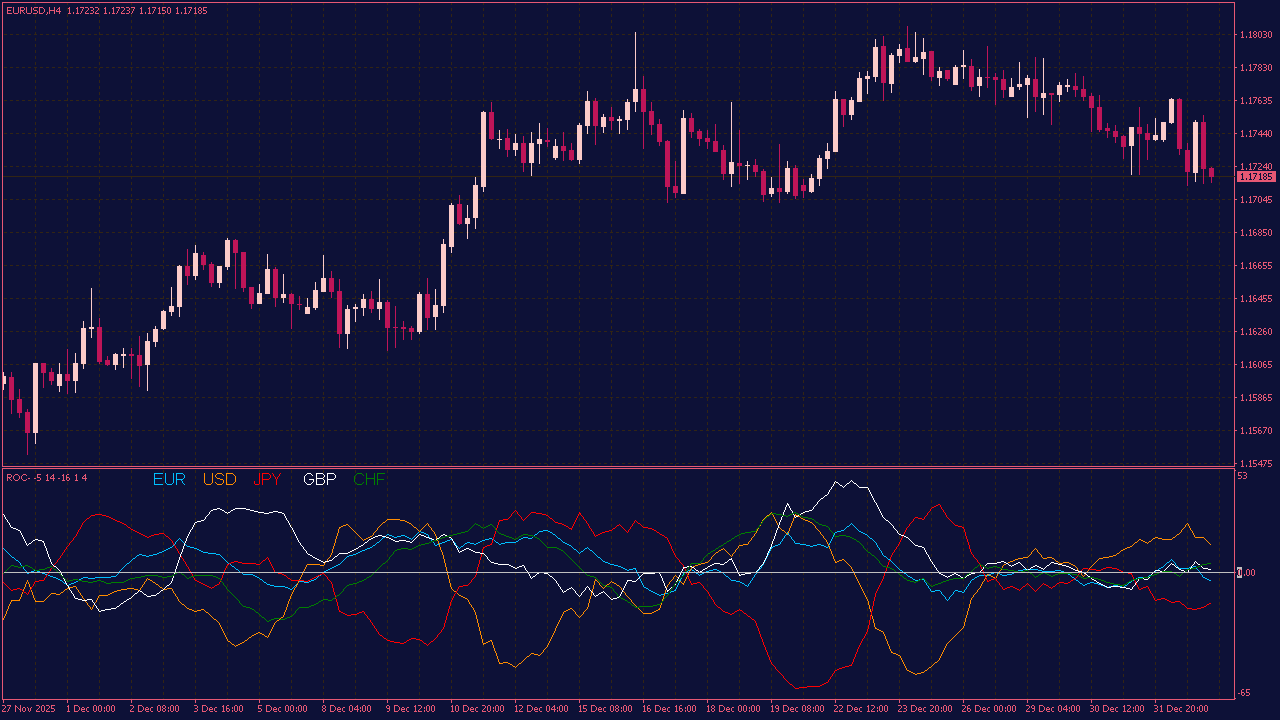Select the CHF legend label in the ROC panel

[x=370, y=480]
